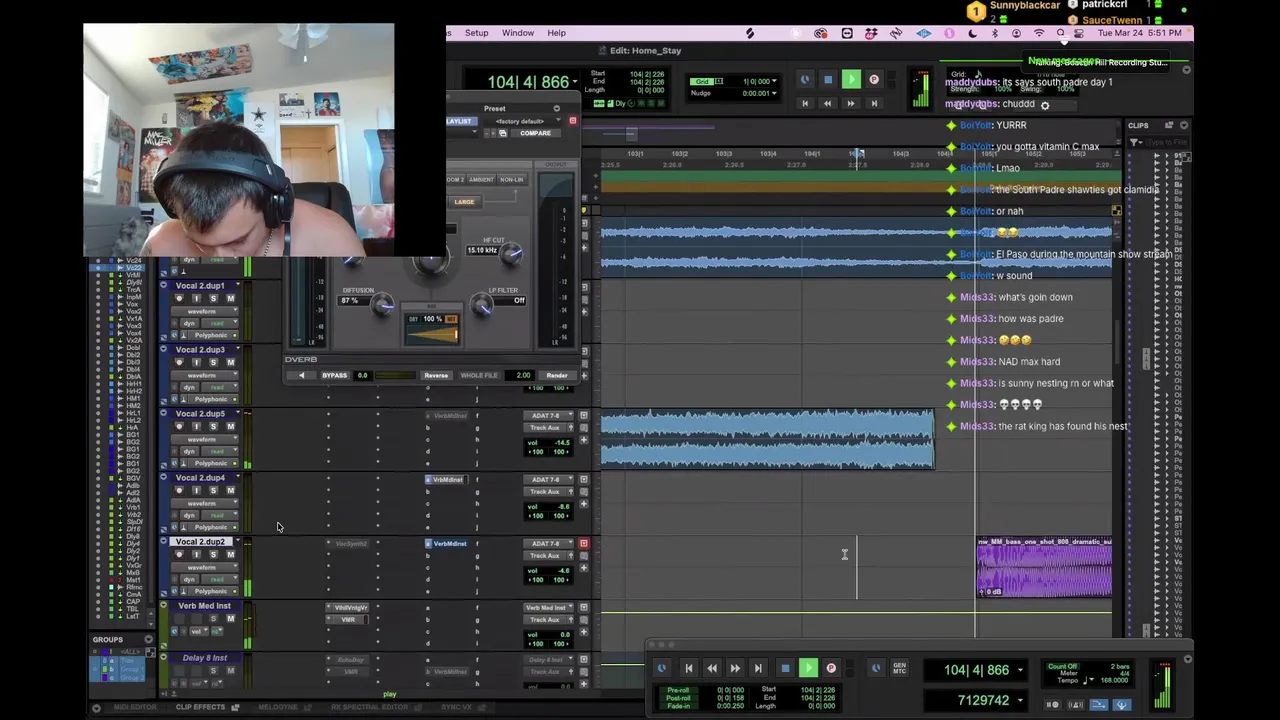Screen dimensions: 1280x720
Task: Open macOS Control Center icon
Action: [x=1081, y=33]
